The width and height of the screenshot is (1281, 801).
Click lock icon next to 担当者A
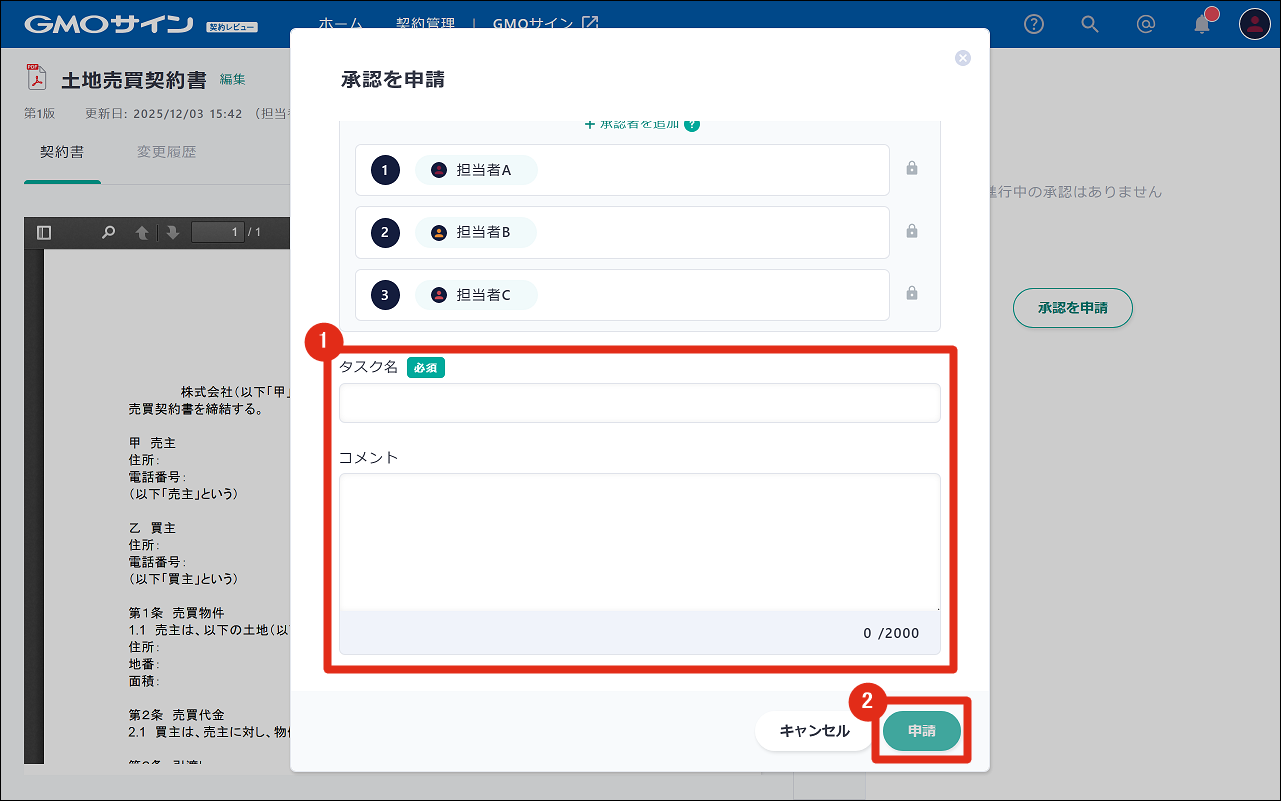click(x=912, y=169)
